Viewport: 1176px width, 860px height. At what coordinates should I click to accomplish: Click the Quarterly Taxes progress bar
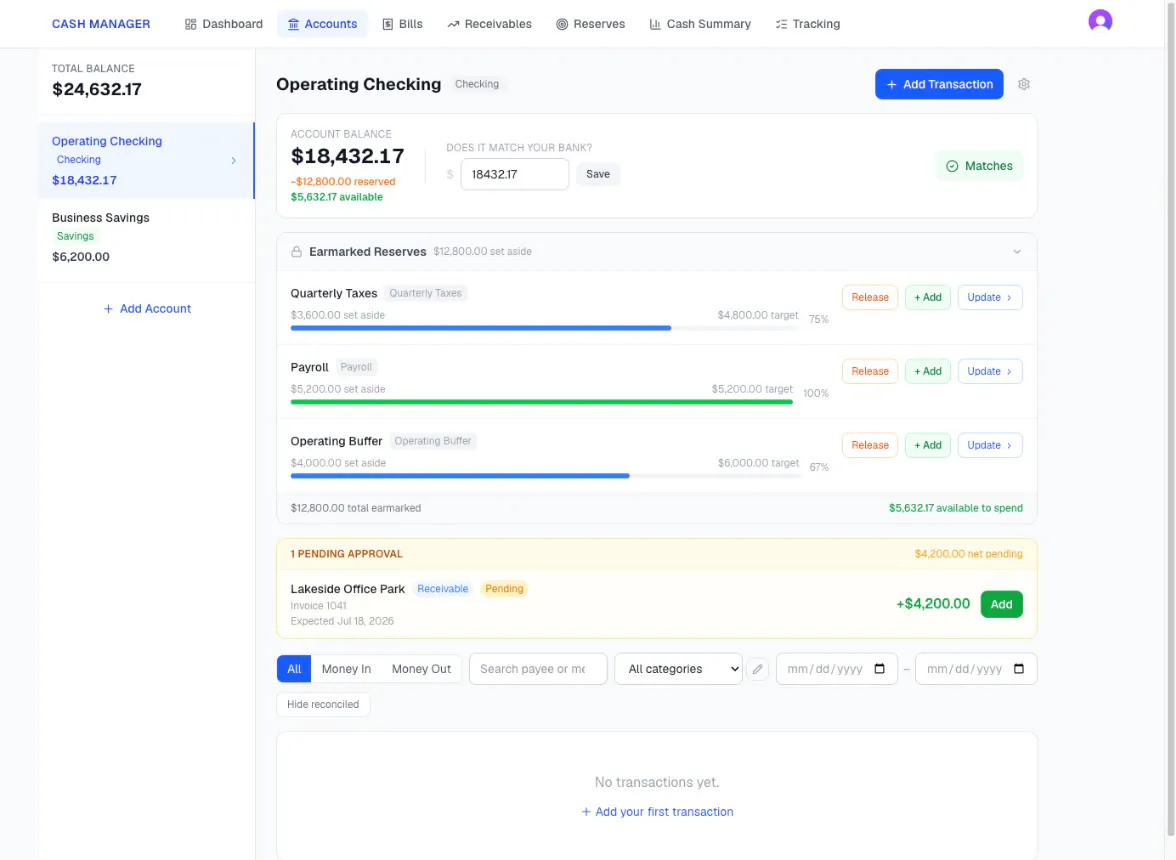[544, 328]
